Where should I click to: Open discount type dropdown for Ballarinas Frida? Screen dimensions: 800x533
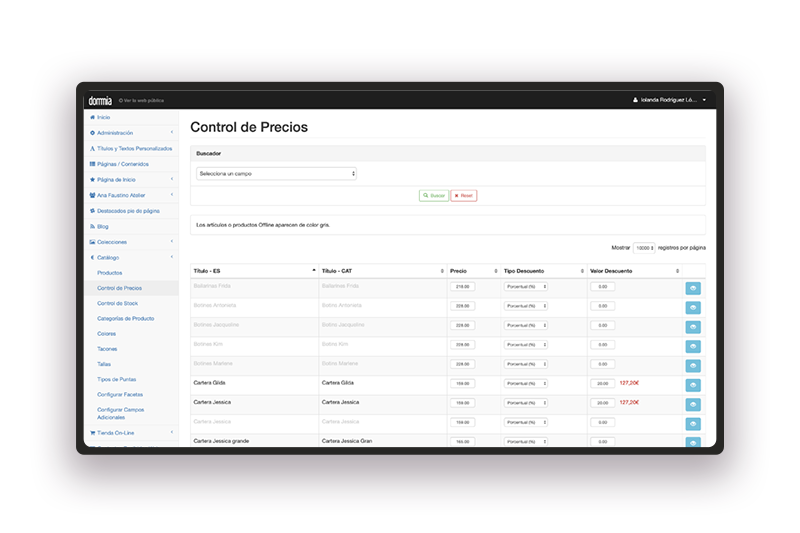point(526,287)
